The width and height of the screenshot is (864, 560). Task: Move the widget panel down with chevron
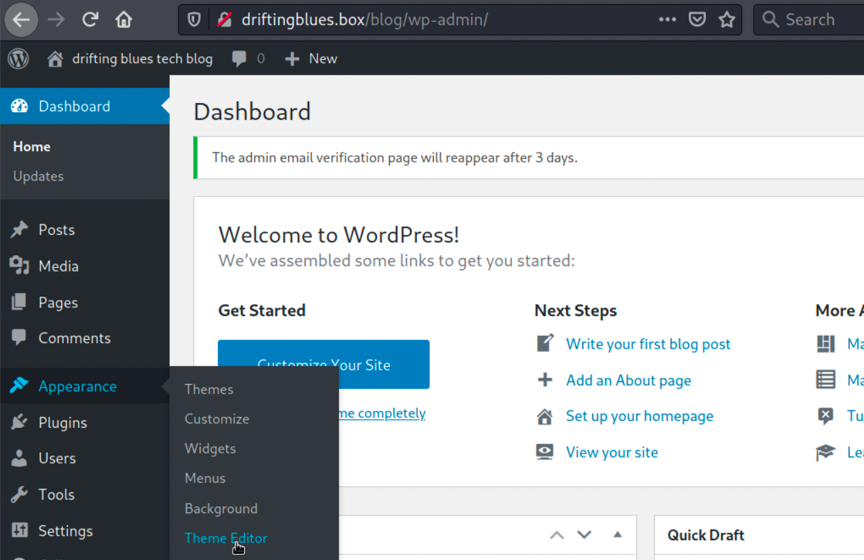584,535
